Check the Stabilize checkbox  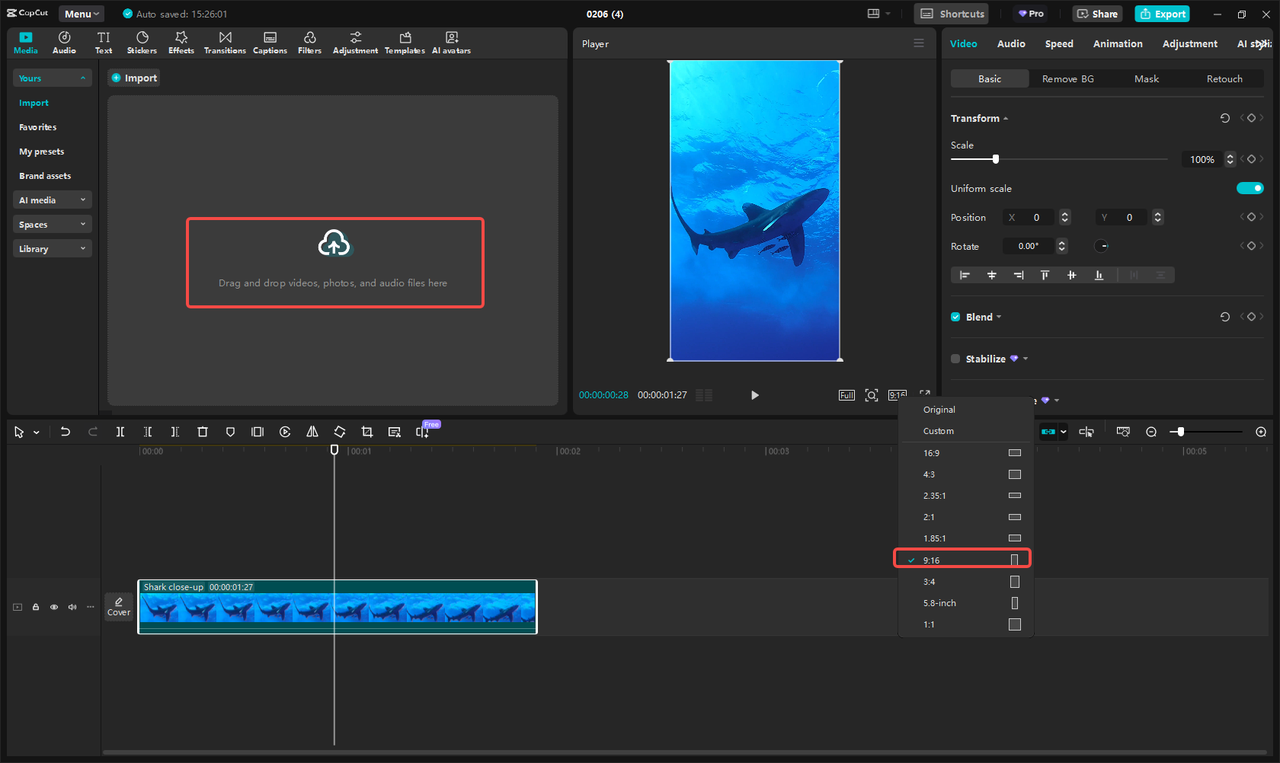pyautogui.click(x=955, y=358)
